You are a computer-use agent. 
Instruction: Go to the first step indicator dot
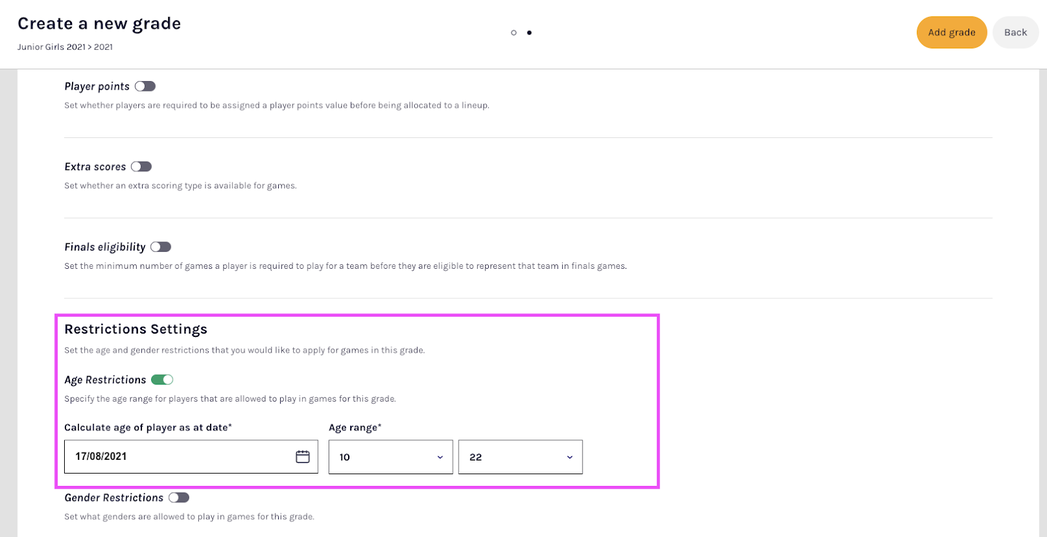tap(514, 33)
